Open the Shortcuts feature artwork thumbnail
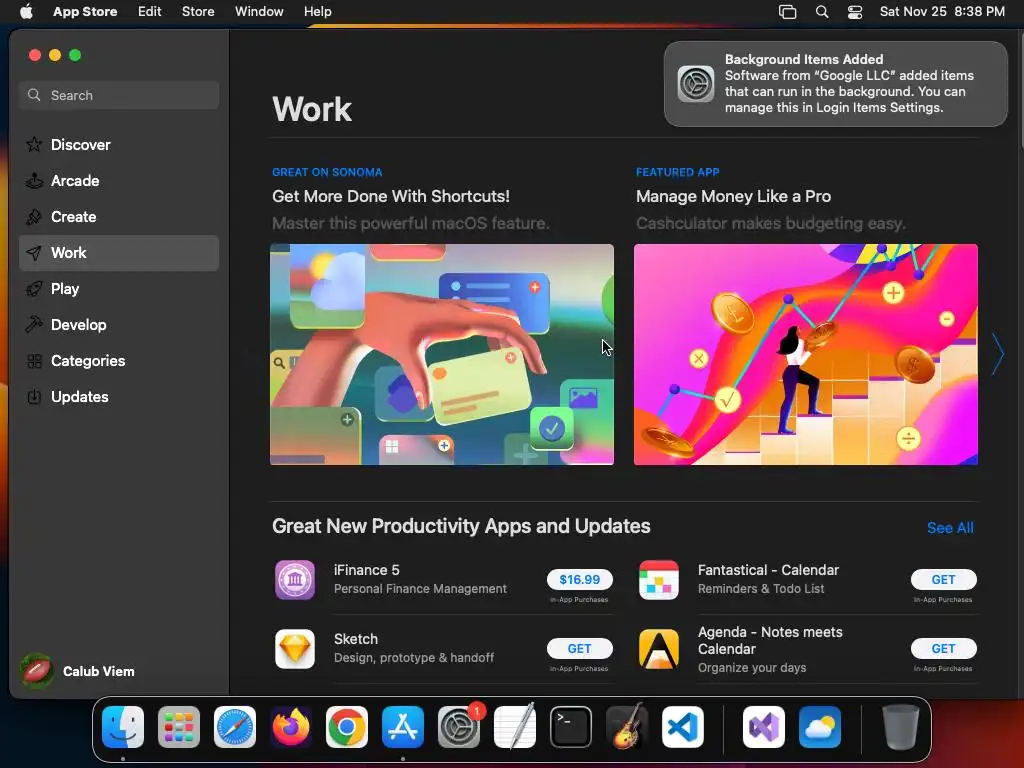This screenshot has height=768, width=1024. coord(442,355)
